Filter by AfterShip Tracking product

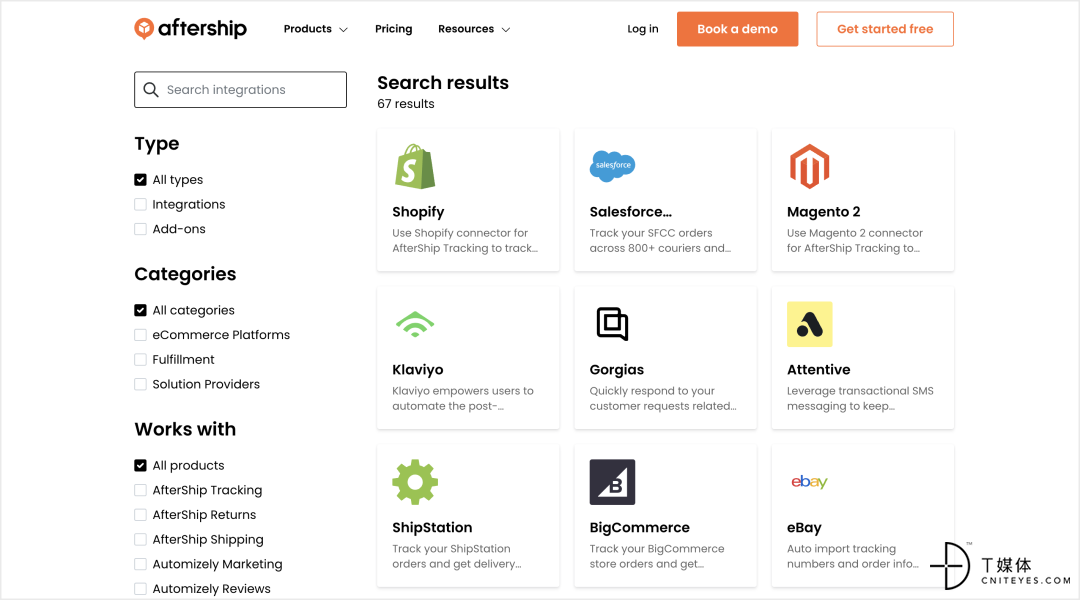tap(141, 490)
